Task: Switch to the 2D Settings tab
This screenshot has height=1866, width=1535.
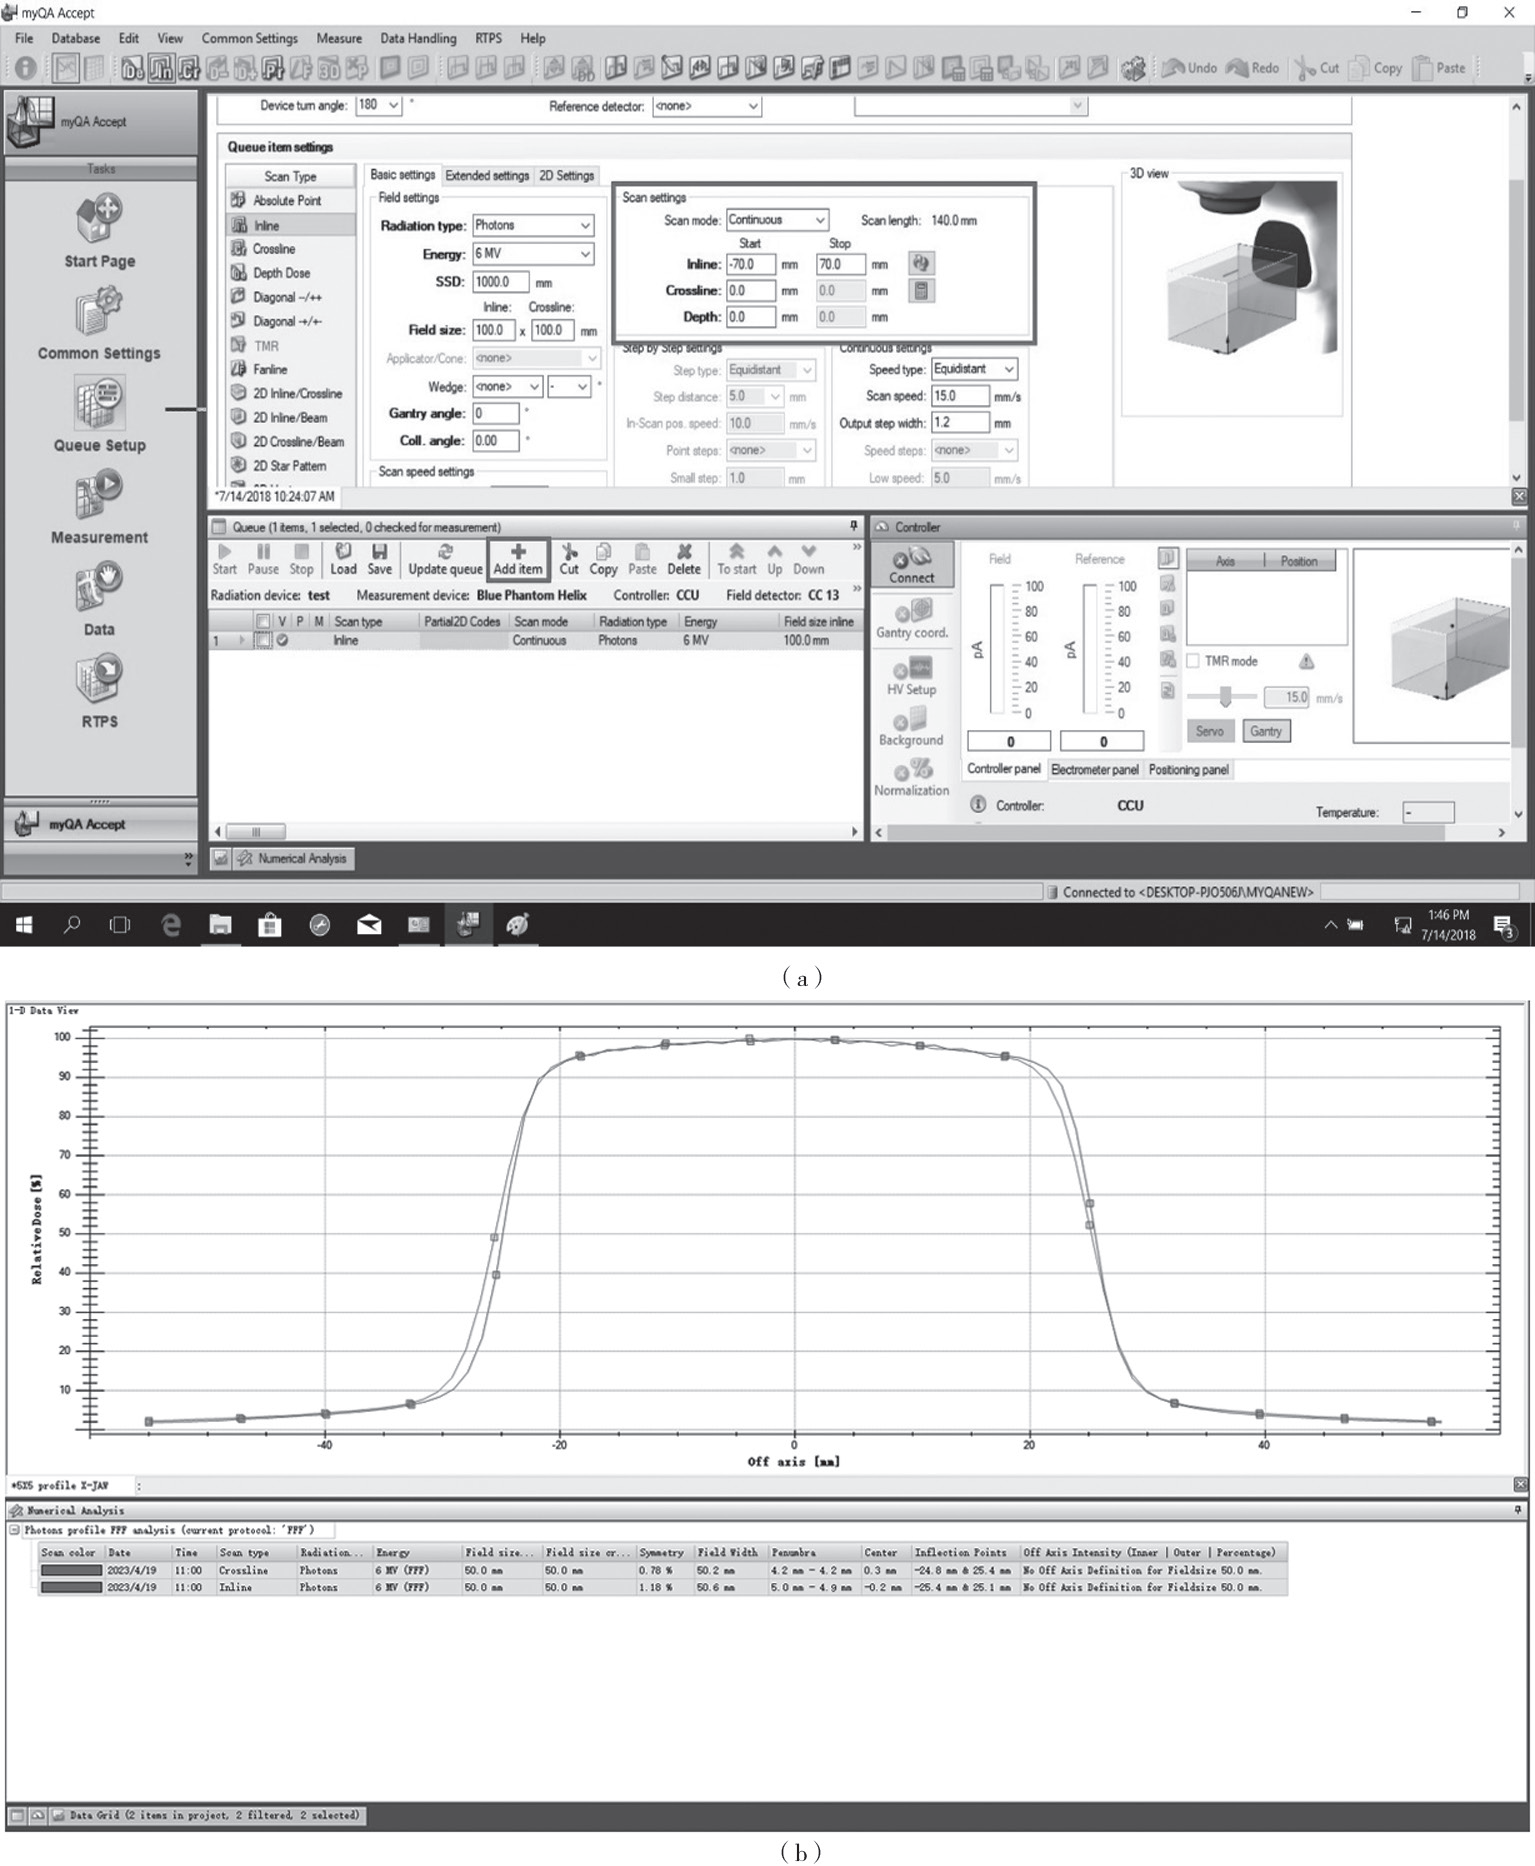Action: [566, 175]
